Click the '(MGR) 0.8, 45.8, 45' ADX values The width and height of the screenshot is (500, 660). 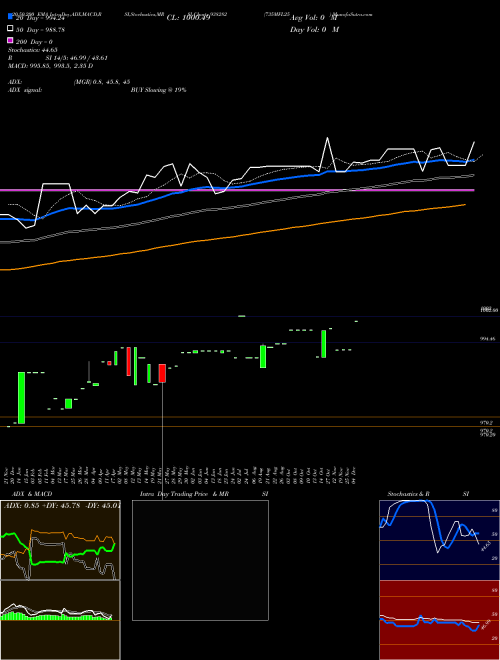pos(102,82)
